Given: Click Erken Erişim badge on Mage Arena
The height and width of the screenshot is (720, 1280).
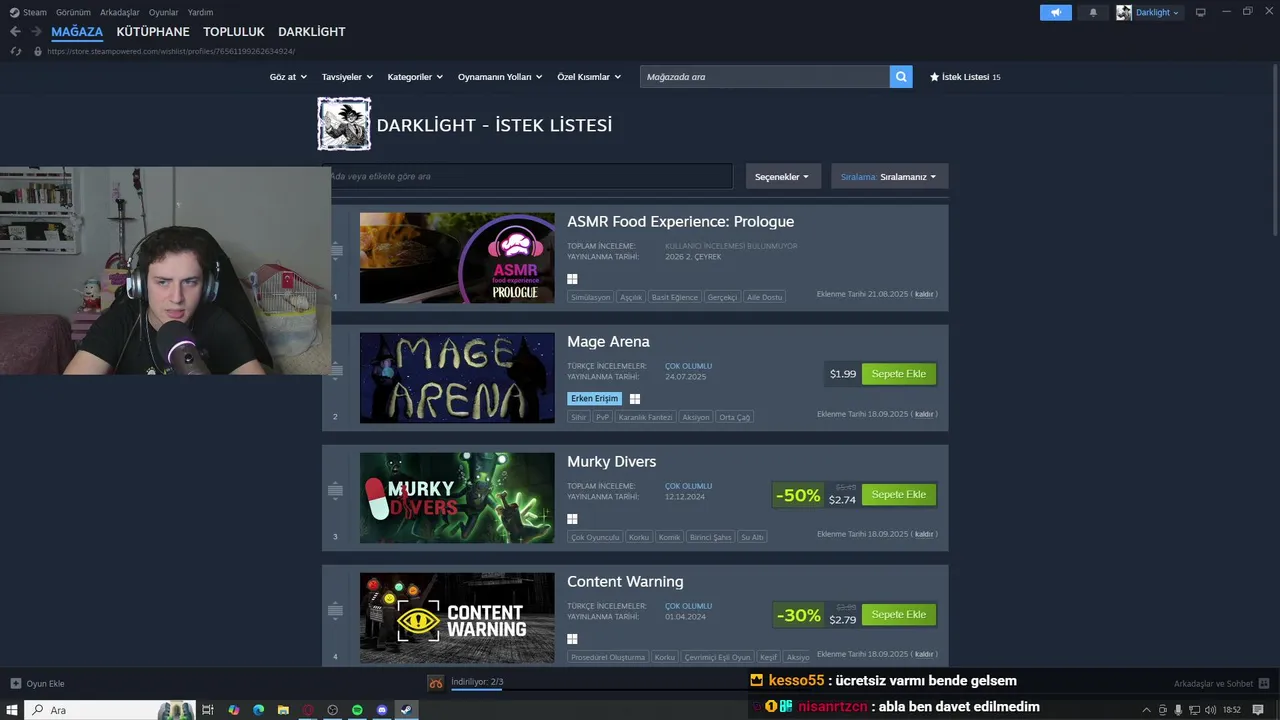Looking at the screenshot, I should pos(595,399).
